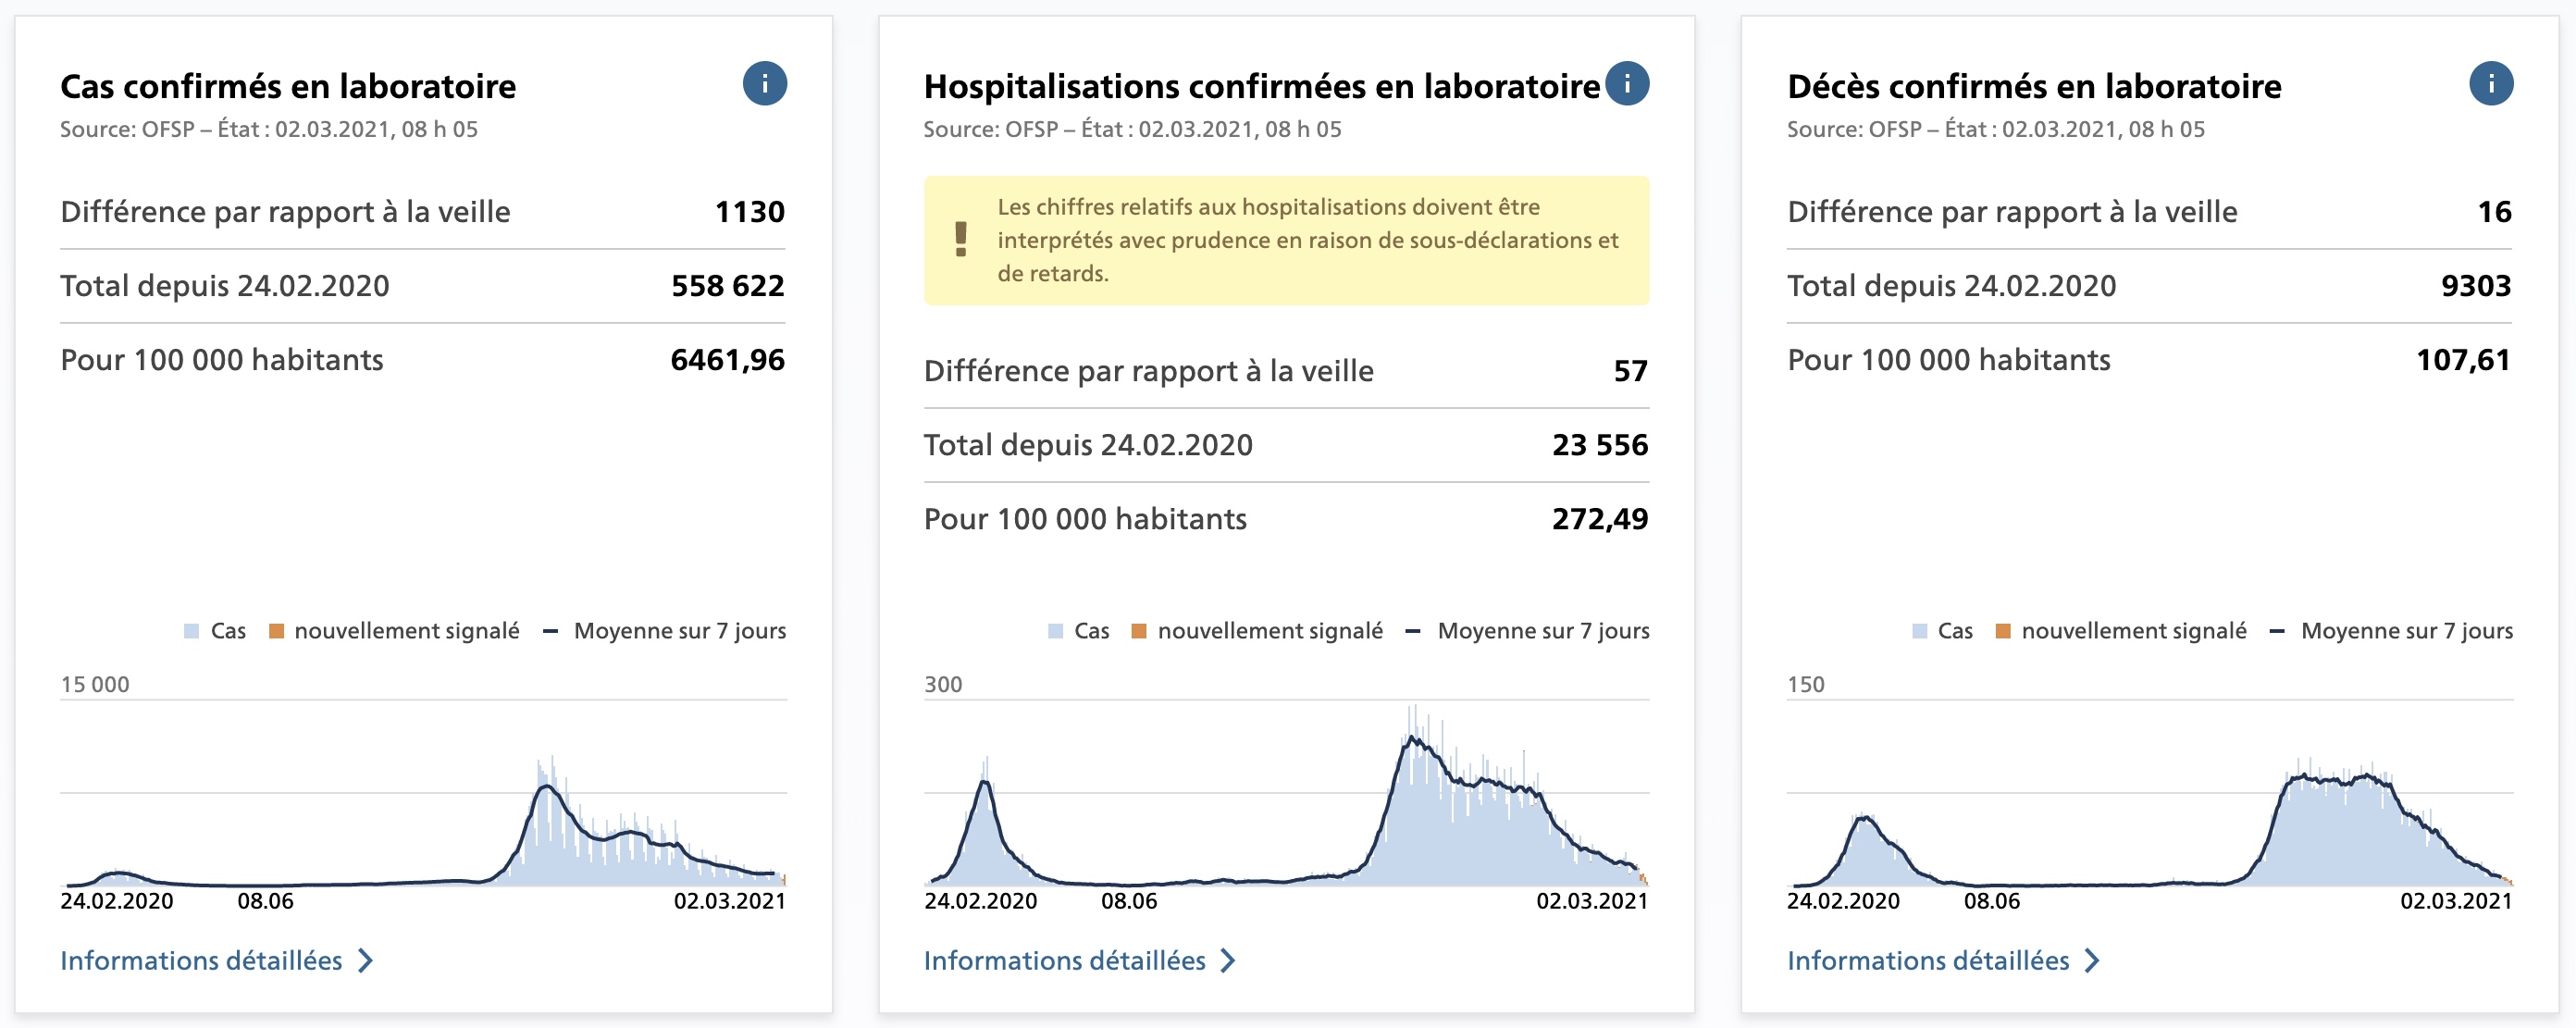
Task: Click chevron arrow beside cases Informations détaillées
Action: pos(366,961)
